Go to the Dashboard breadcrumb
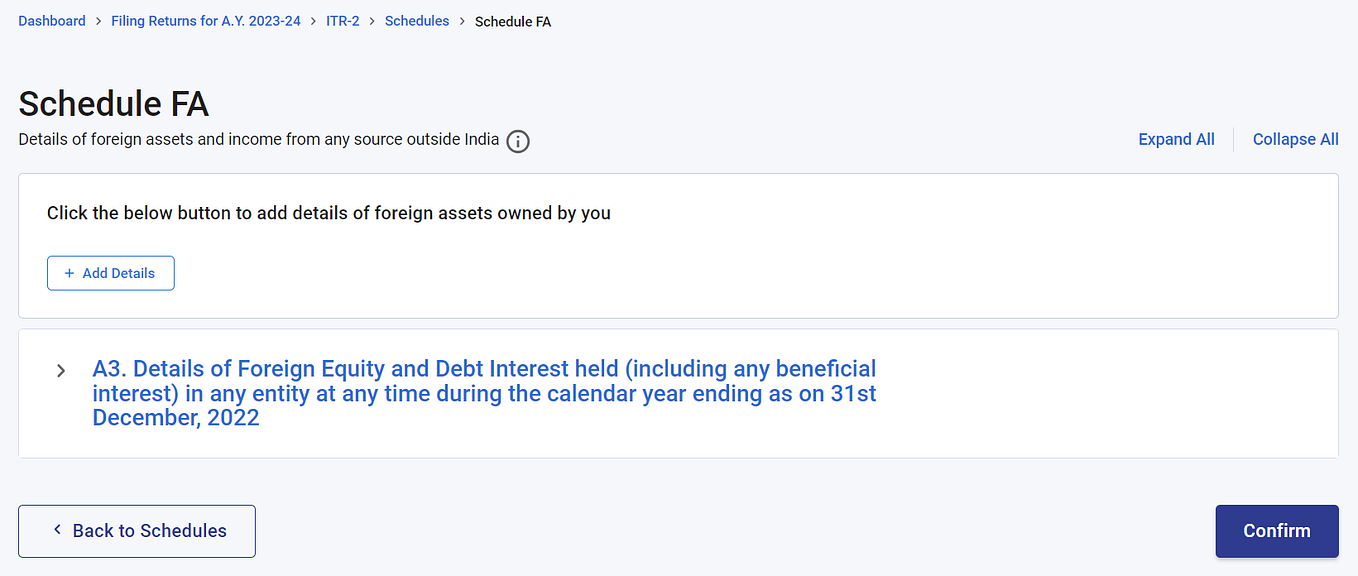Image resolution: width=1358 pixels, height=576 pixels. (52, 21)
